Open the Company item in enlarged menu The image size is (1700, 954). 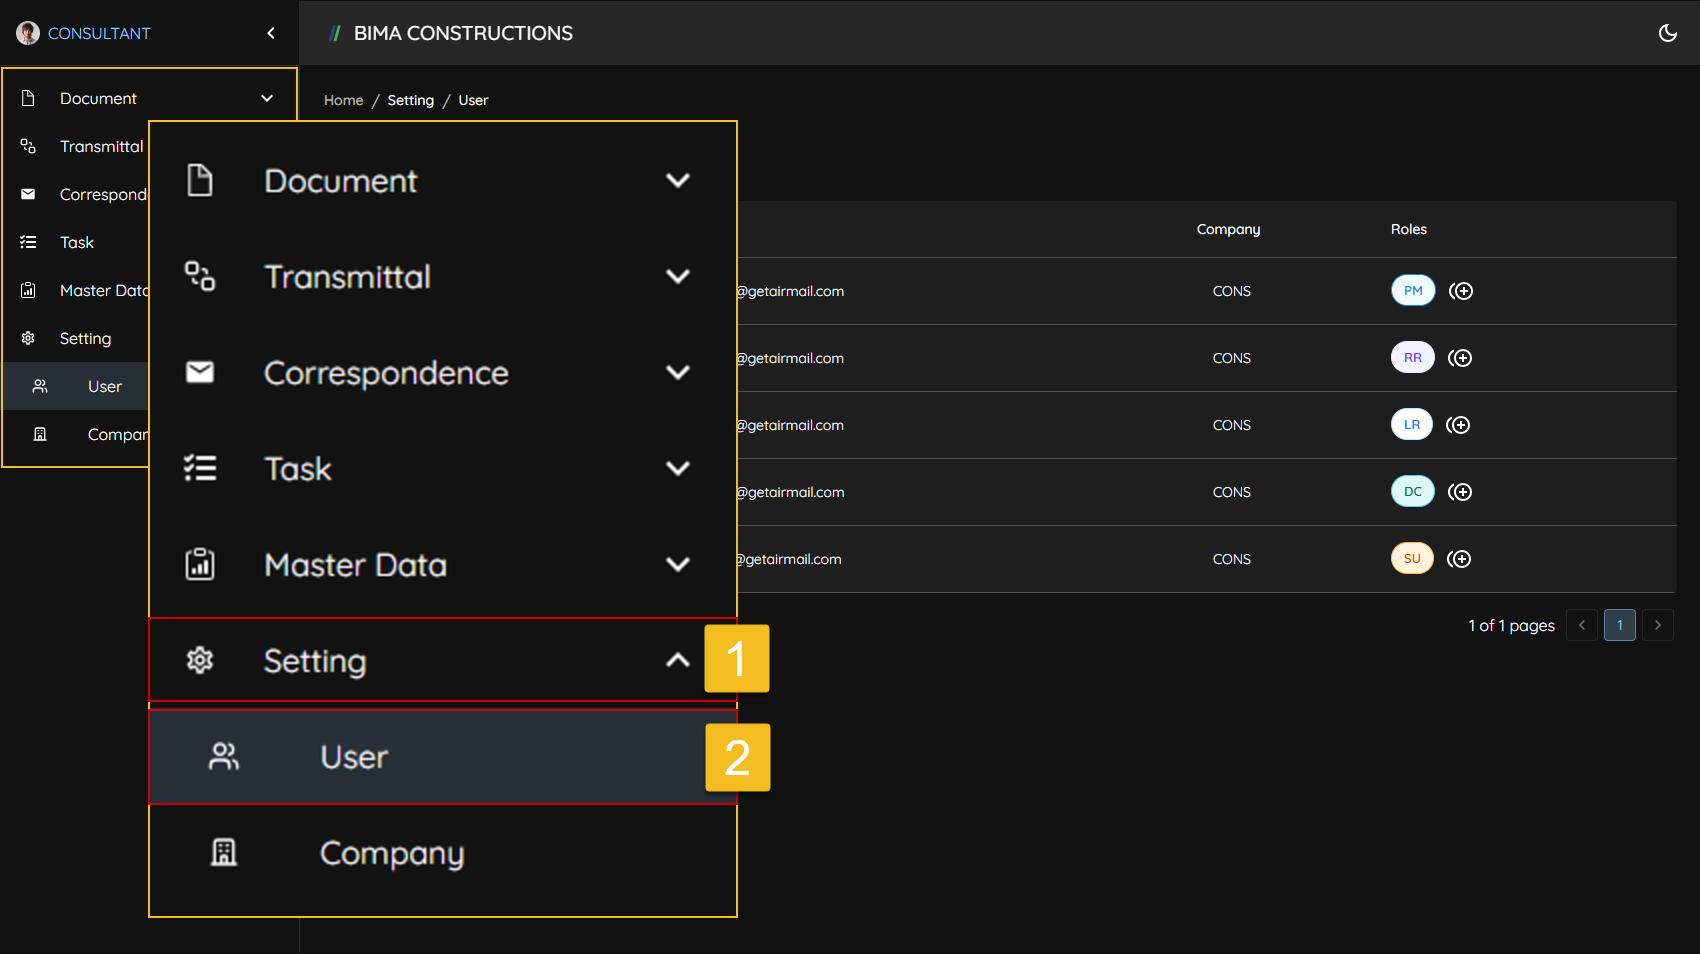point(391,853)
